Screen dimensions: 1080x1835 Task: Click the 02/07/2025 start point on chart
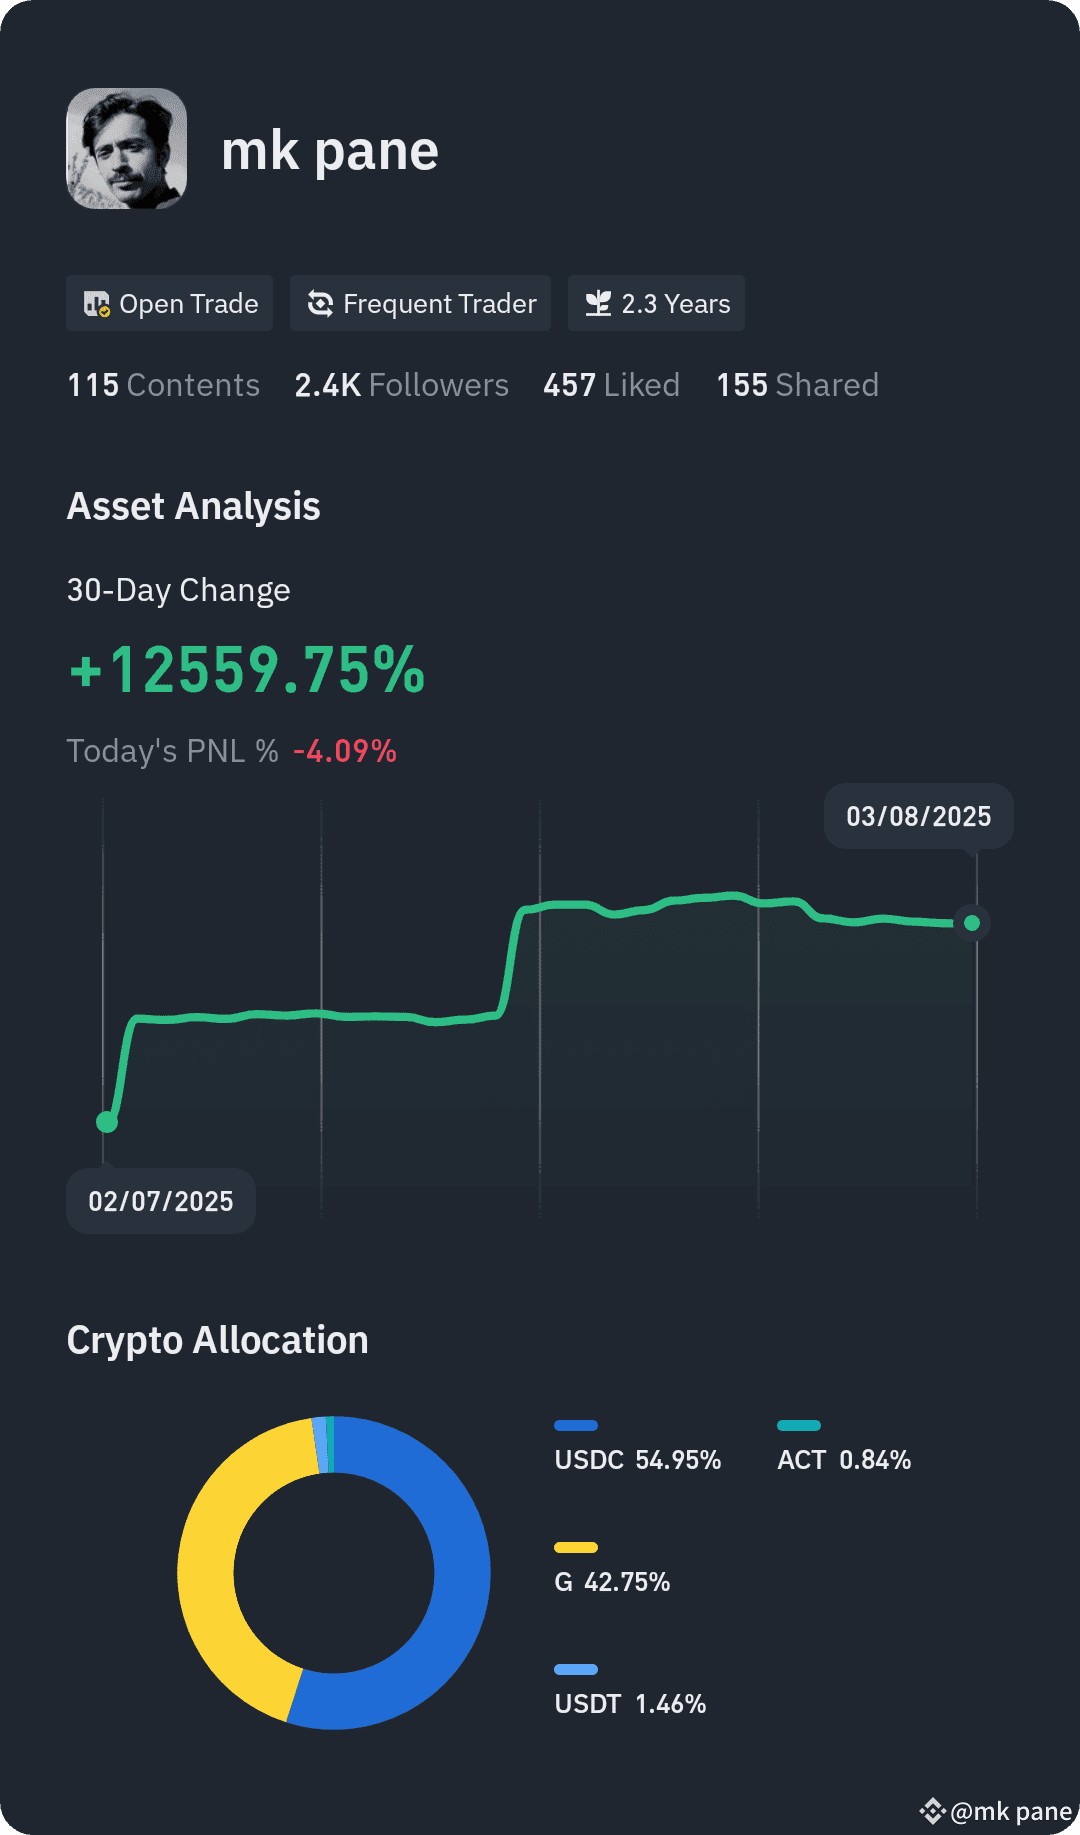107,1122
